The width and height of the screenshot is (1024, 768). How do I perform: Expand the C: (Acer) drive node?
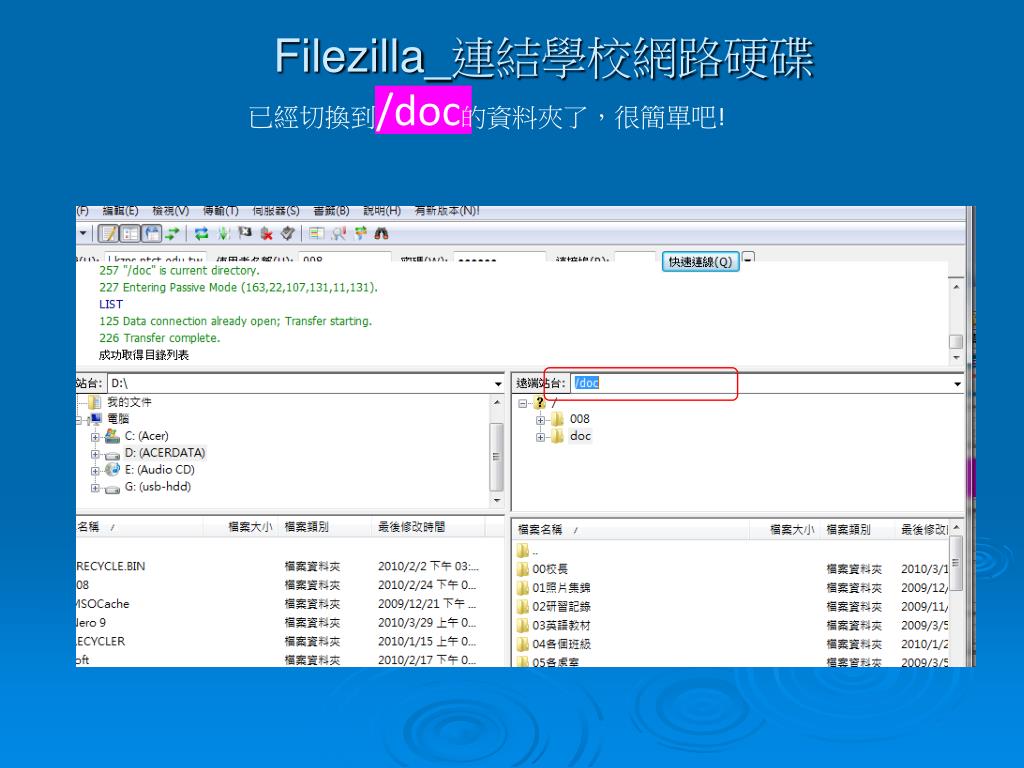pyautogui.click(x=95, y=437)
